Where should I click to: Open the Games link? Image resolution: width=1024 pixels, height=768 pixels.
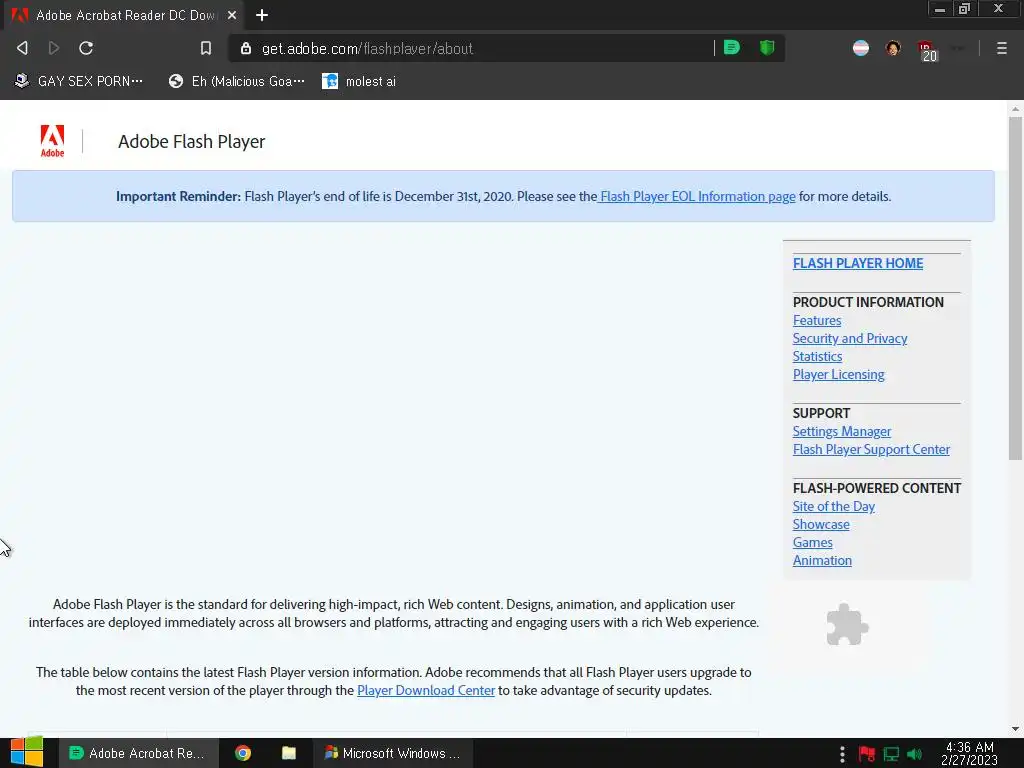pos(812,543)
